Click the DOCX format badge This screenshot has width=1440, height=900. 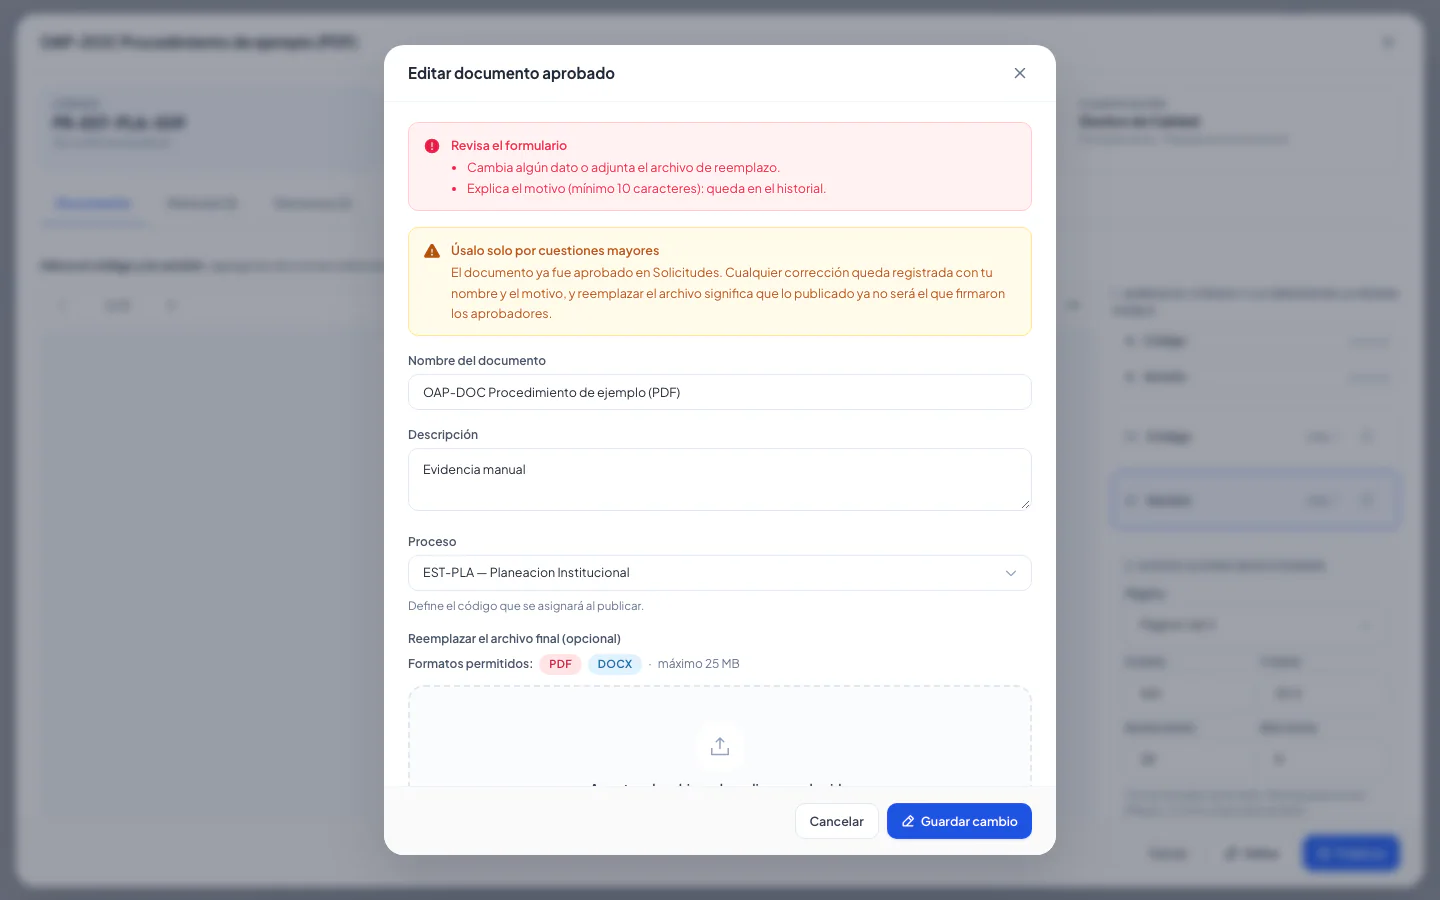(x=615, y=664)
